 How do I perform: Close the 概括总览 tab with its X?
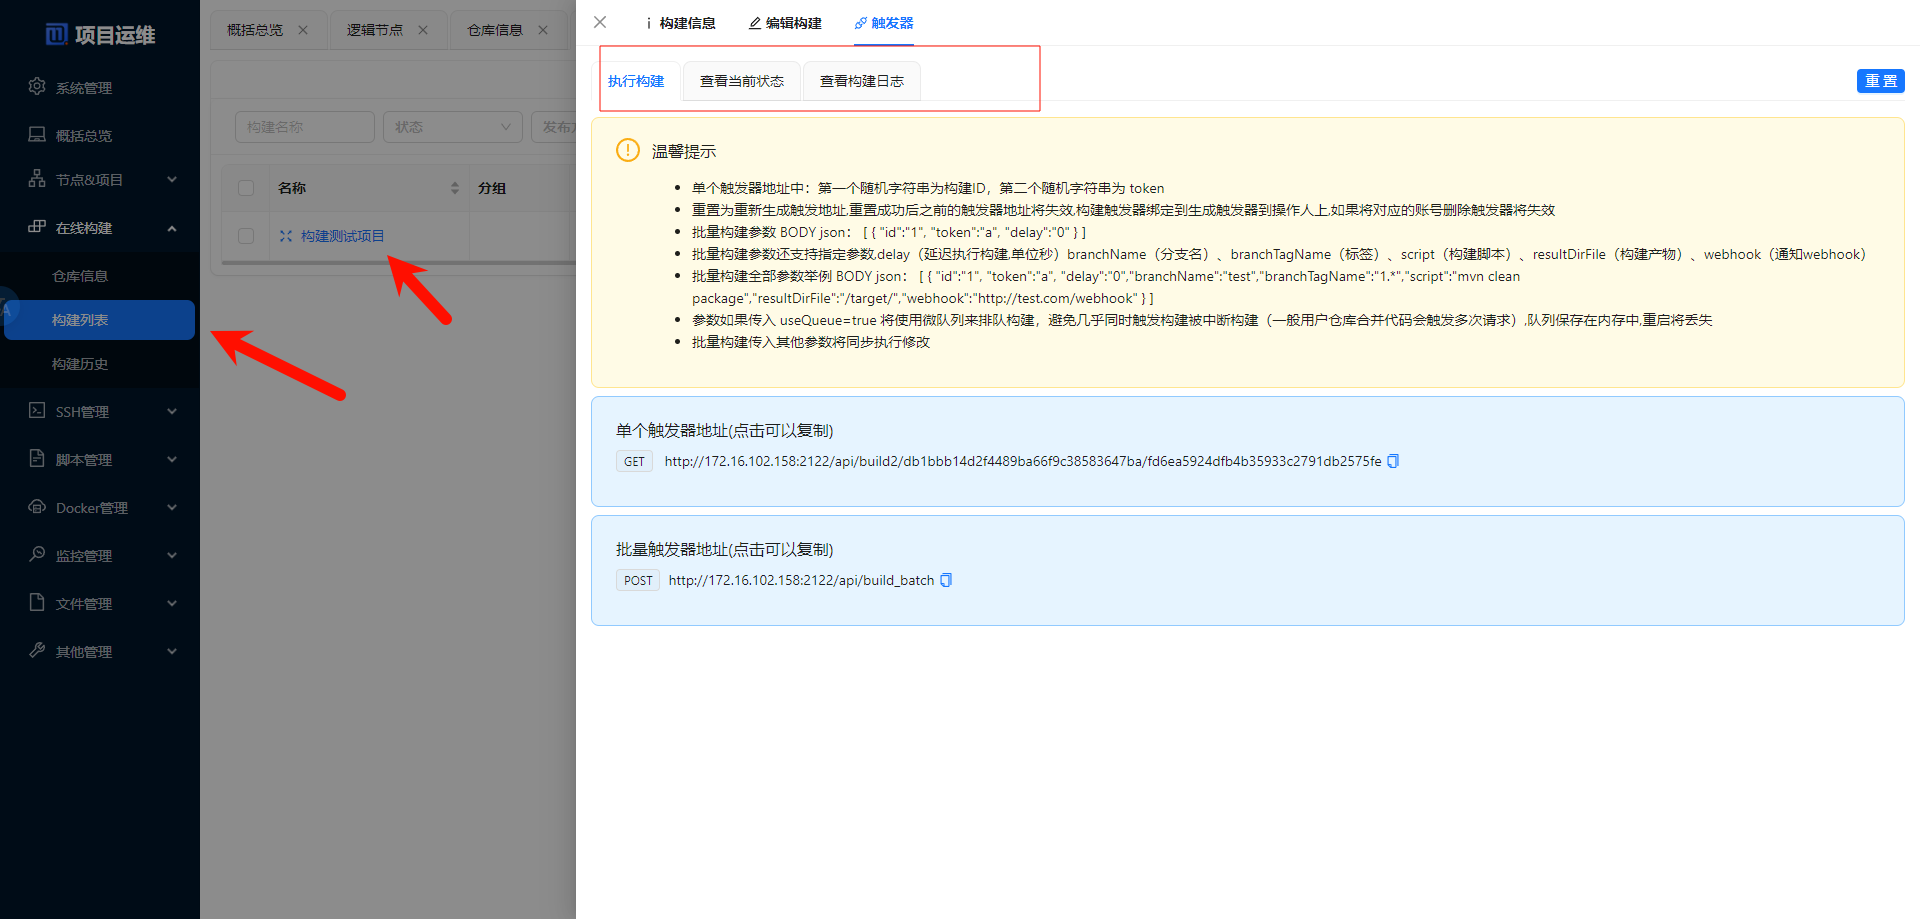pos(303,30)
